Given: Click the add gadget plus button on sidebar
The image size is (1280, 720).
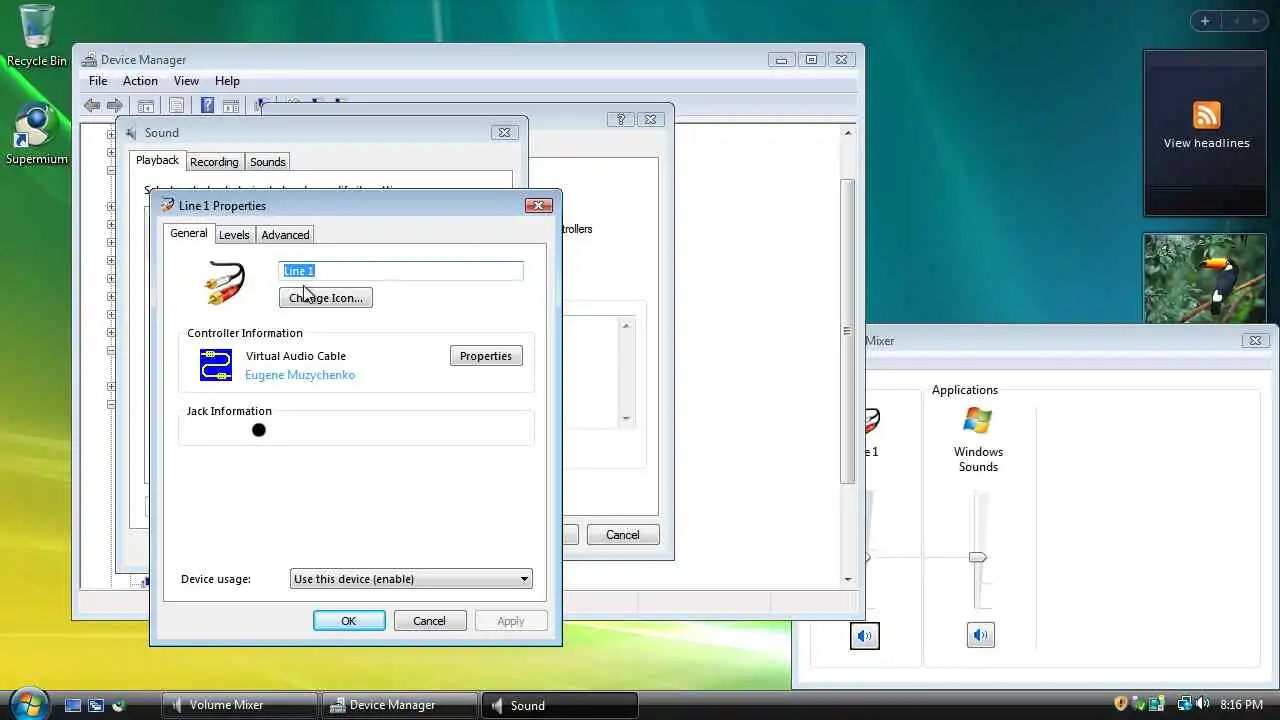Looking at the screenshot, I should click(x=1205, y=21).
